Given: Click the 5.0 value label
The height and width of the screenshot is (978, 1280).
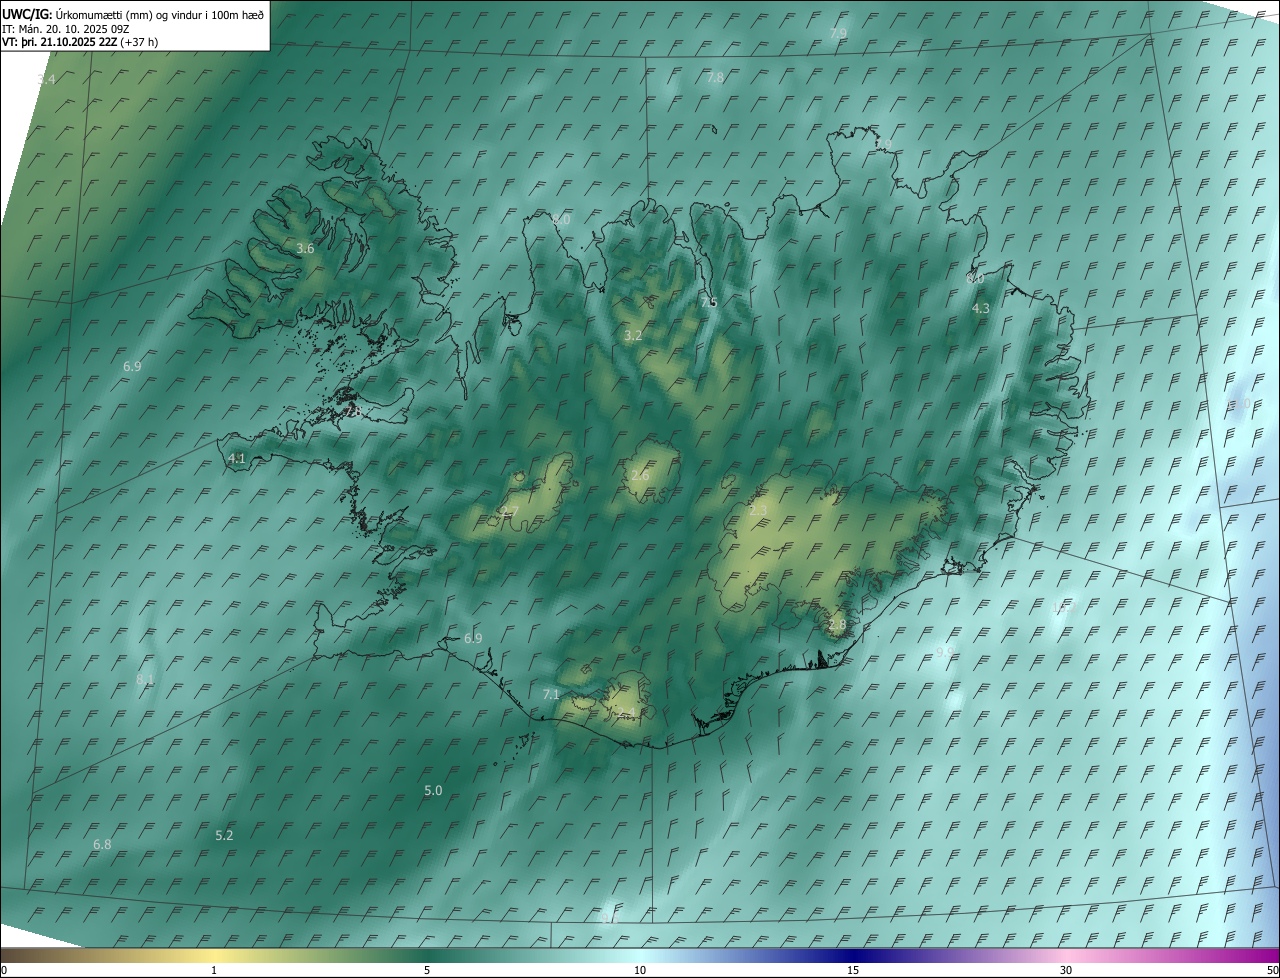Looking at the screenshot, I should (433, 791).
